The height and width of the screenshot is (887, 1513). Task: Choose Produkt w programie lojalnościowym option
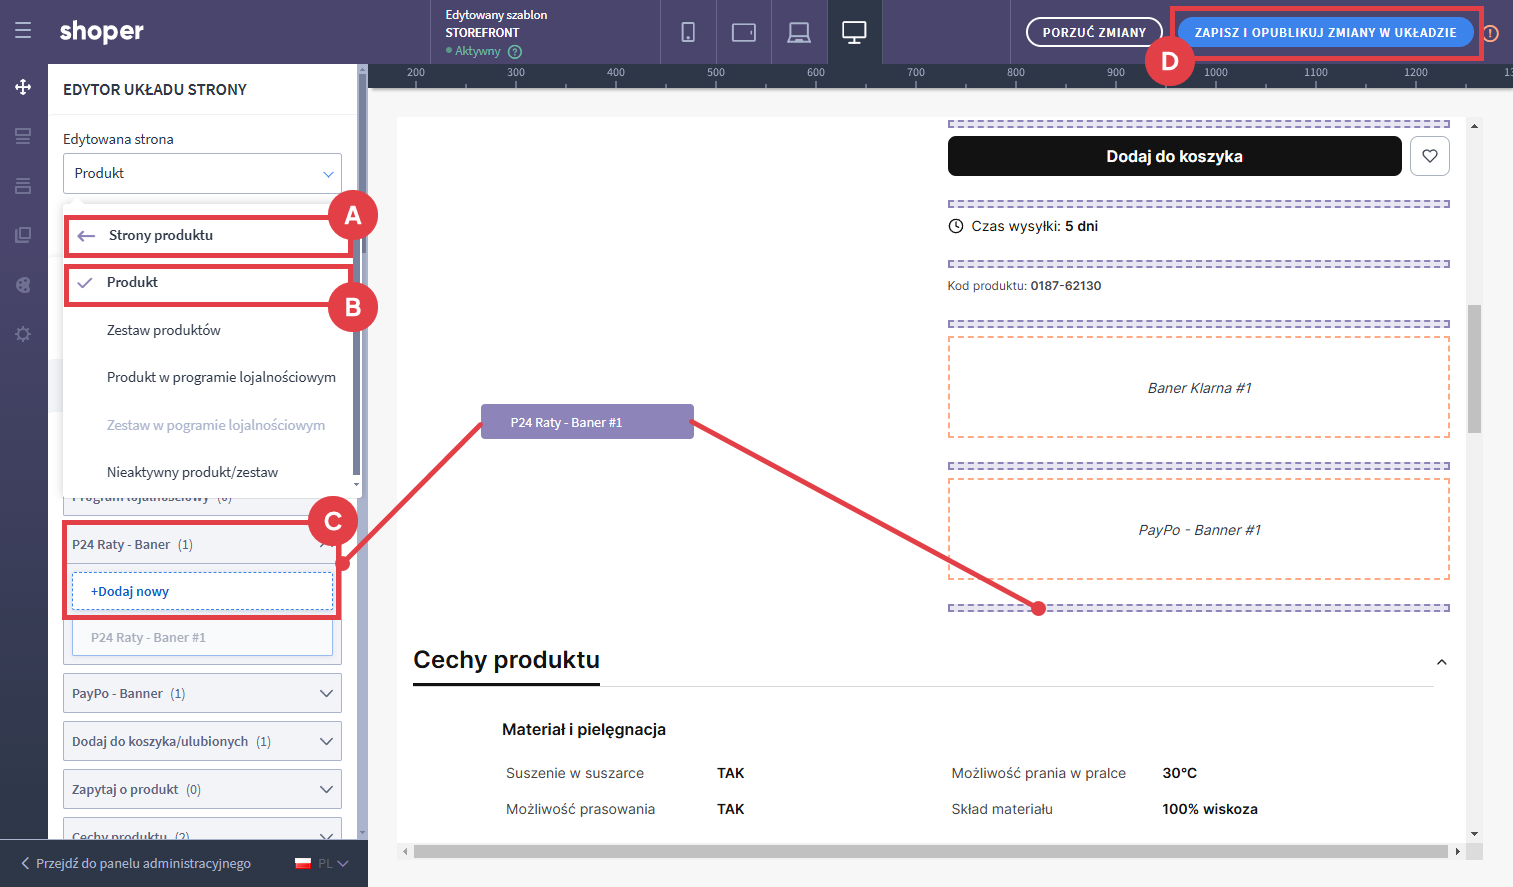(x=221, y=377)
